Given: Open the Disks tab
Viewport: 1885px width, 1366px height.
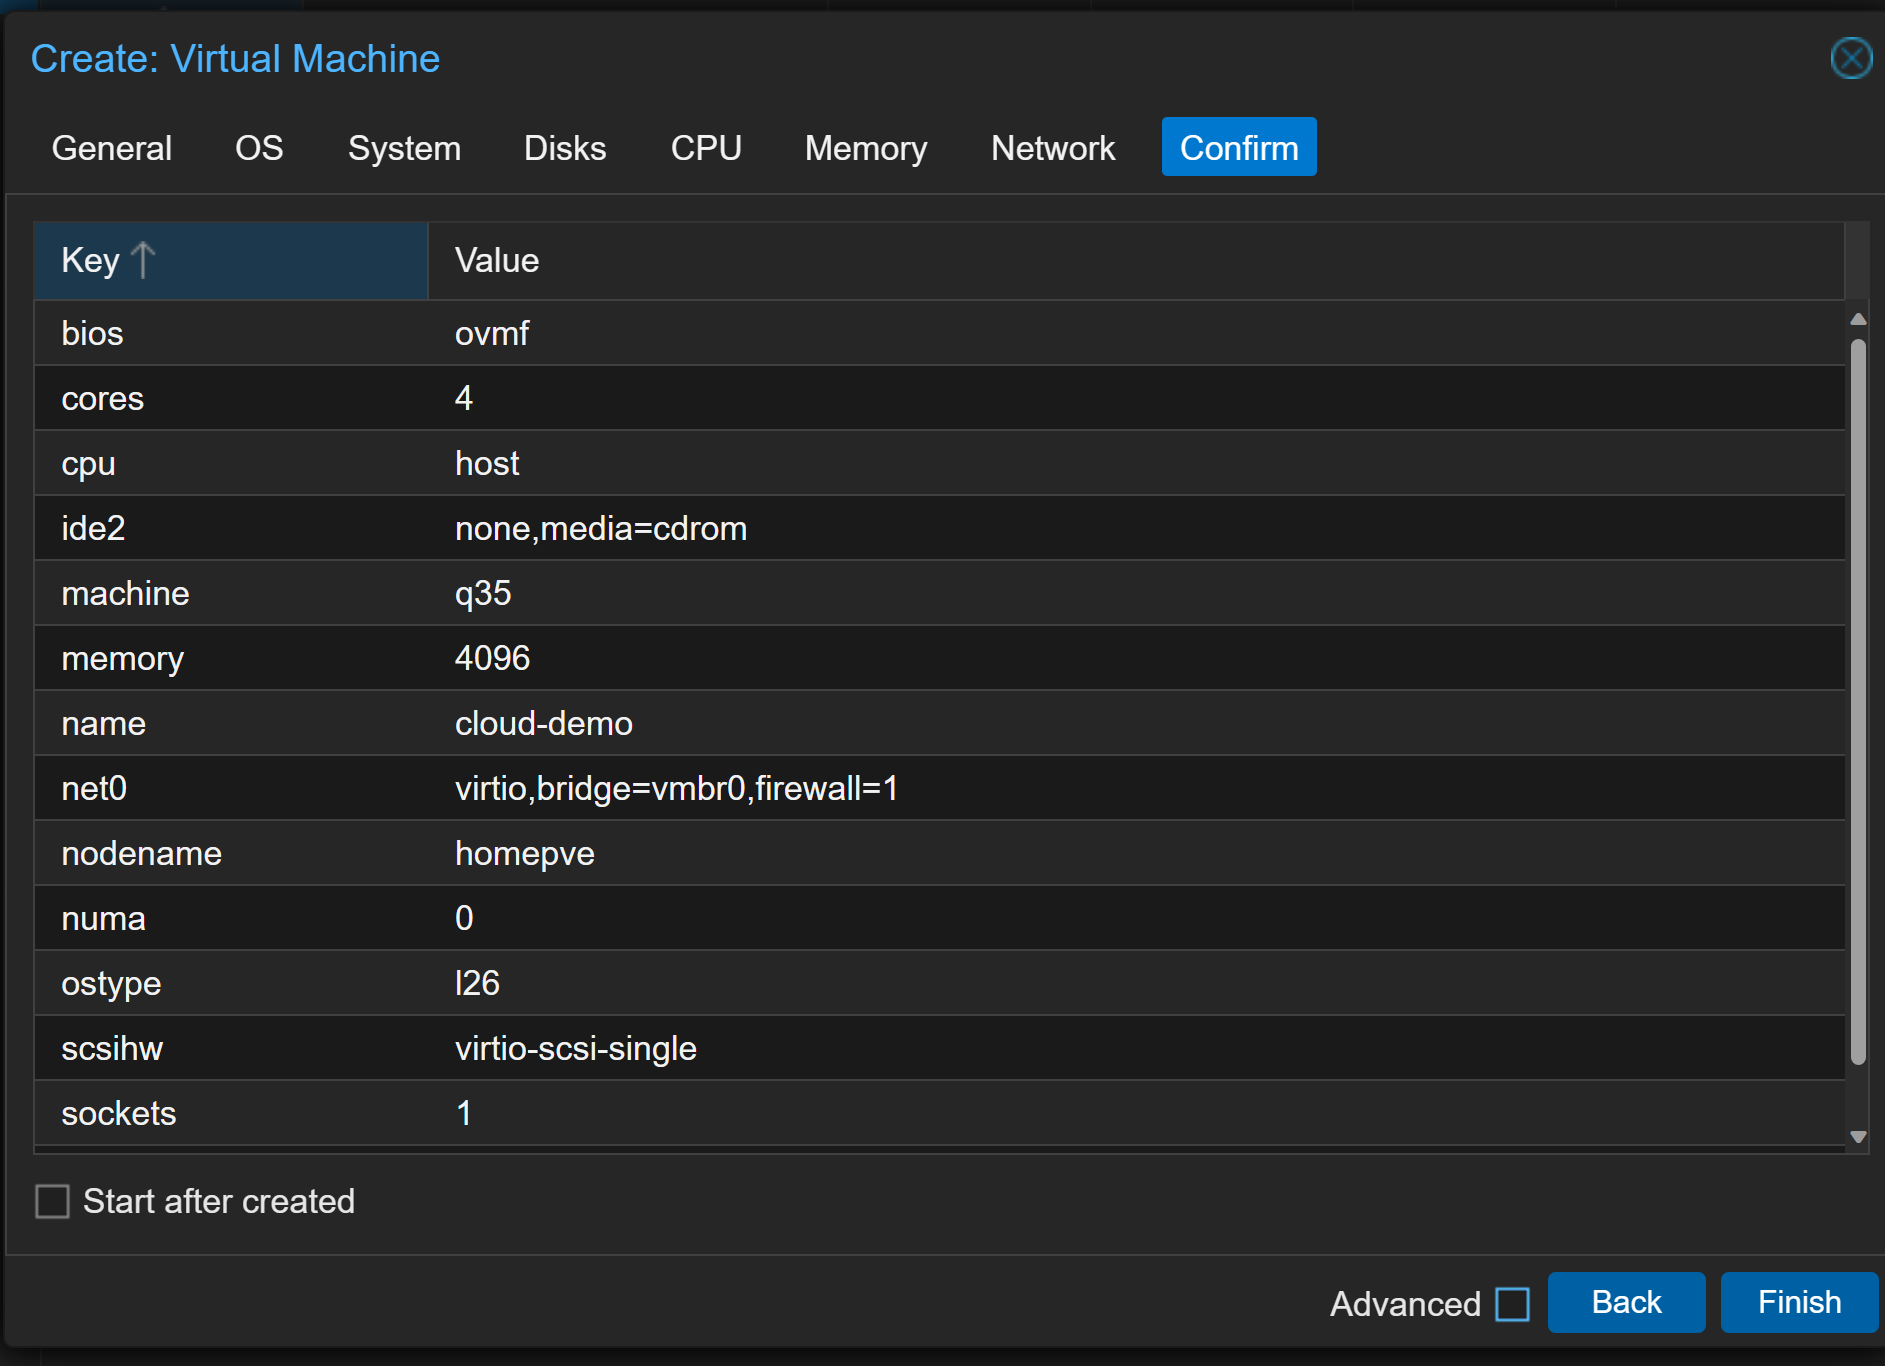Looking at the screenshot, I should point(565,148).
